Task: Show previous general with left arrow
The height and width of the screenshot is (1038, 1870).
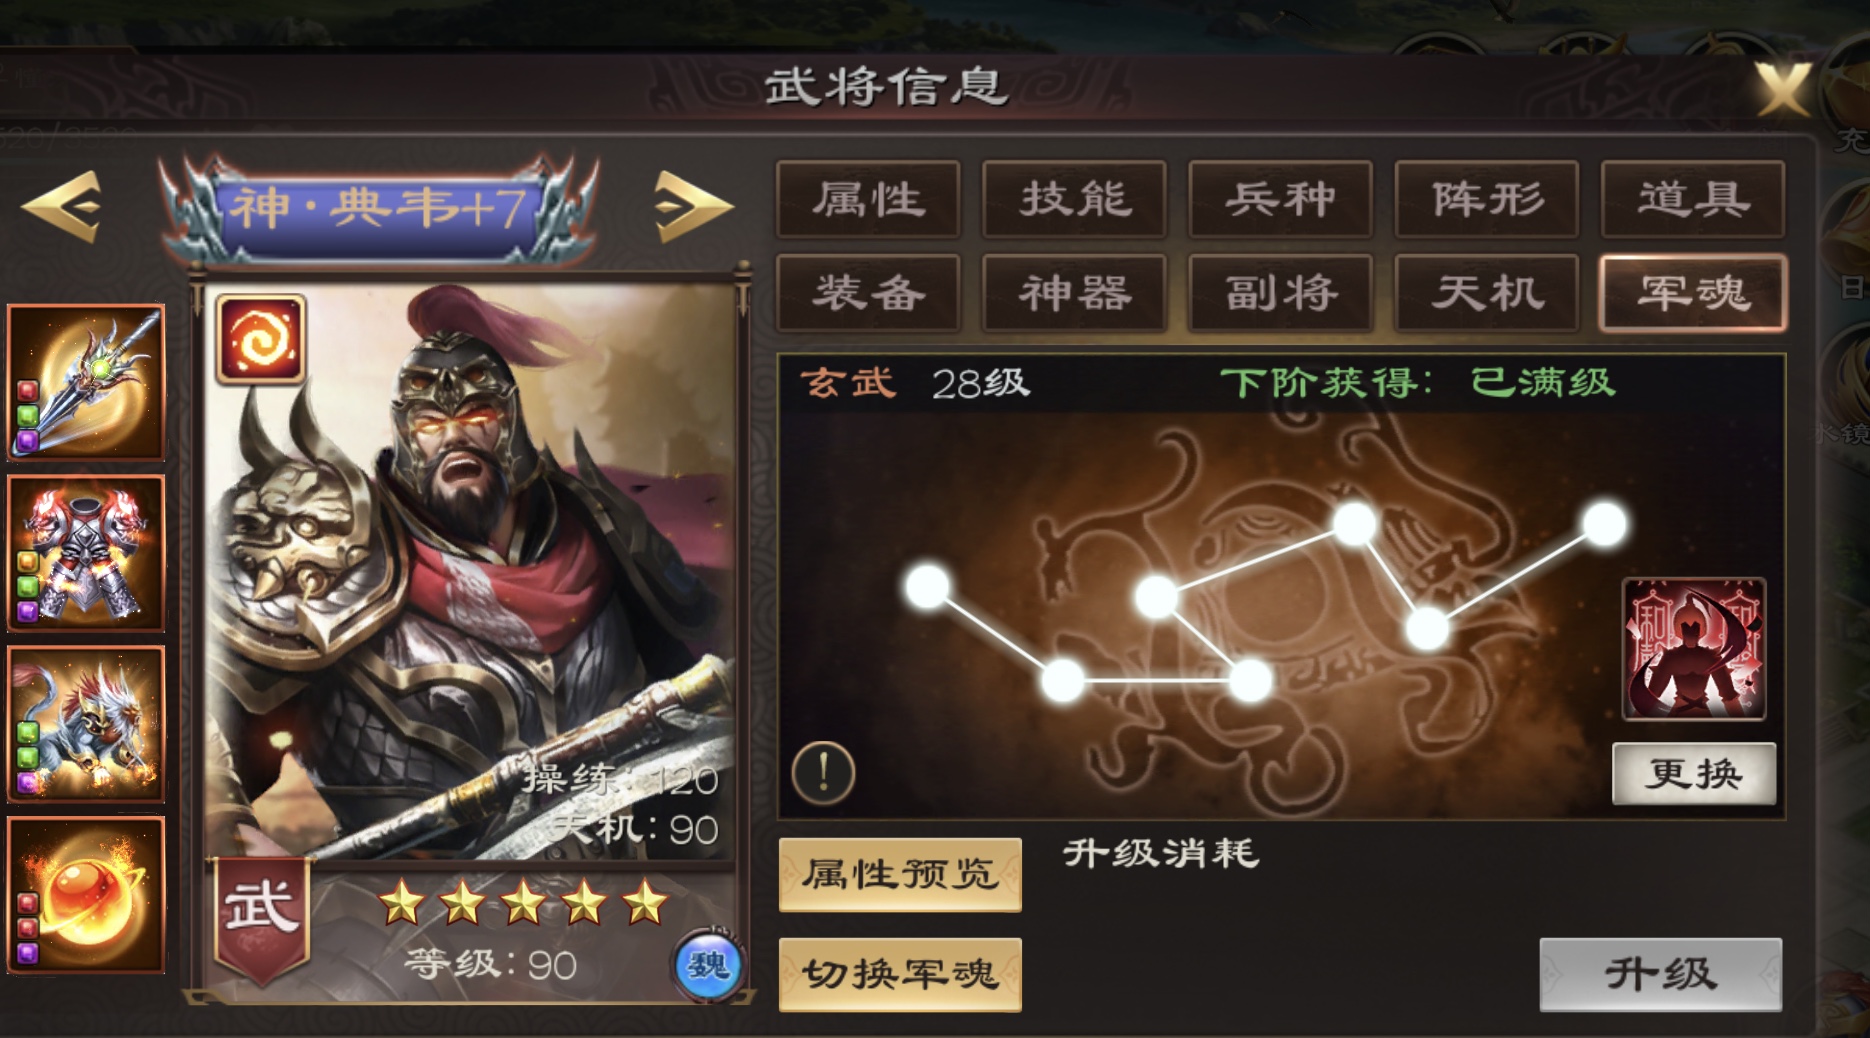Action: click(62, 206)
